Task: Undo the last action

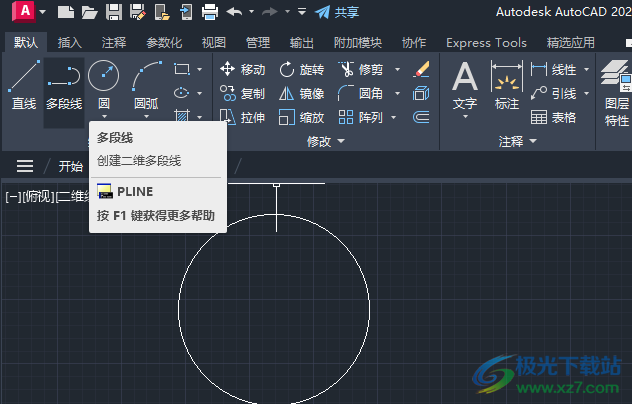Action: 234,12
